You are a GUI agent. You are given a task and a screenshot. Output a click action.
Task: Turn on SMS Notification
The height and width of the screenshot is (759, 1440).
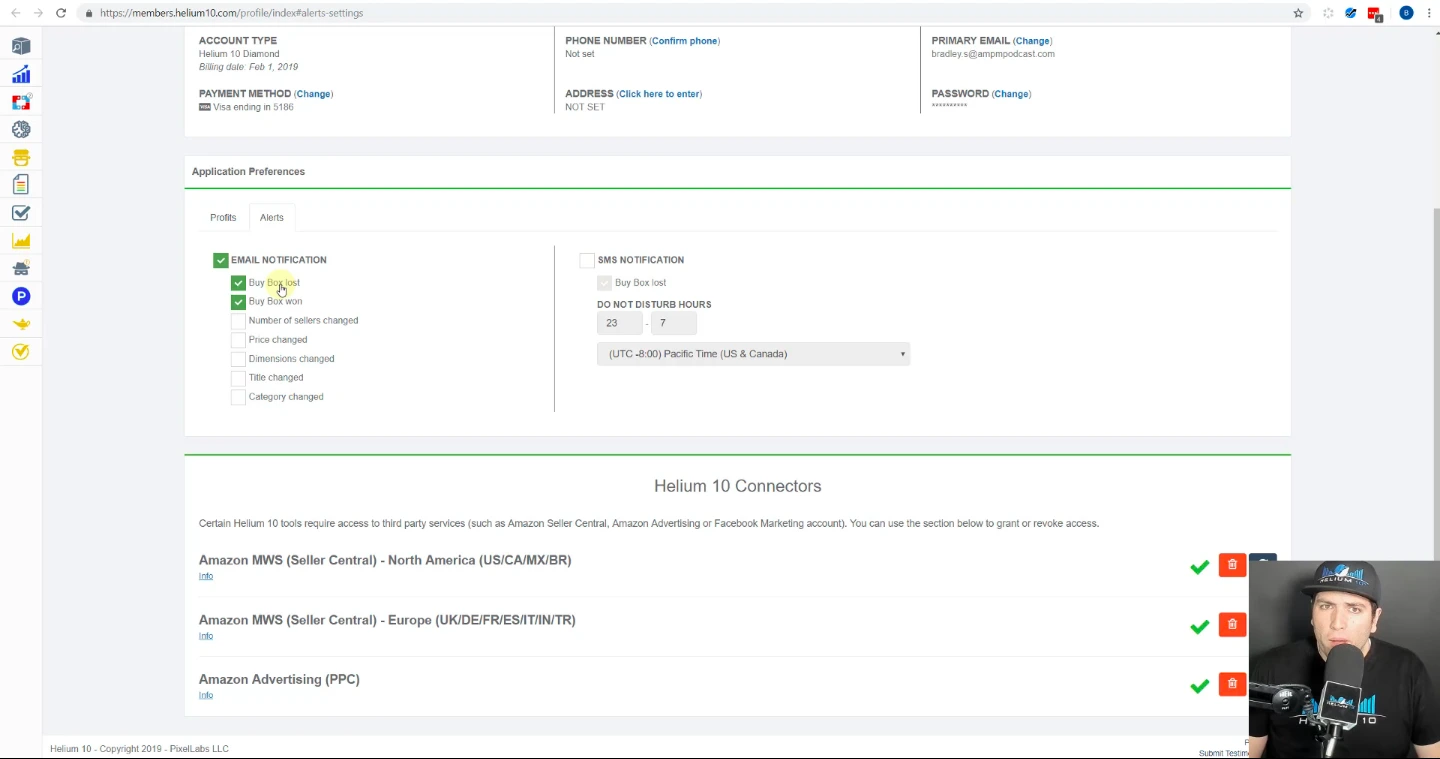click(587, 259)
